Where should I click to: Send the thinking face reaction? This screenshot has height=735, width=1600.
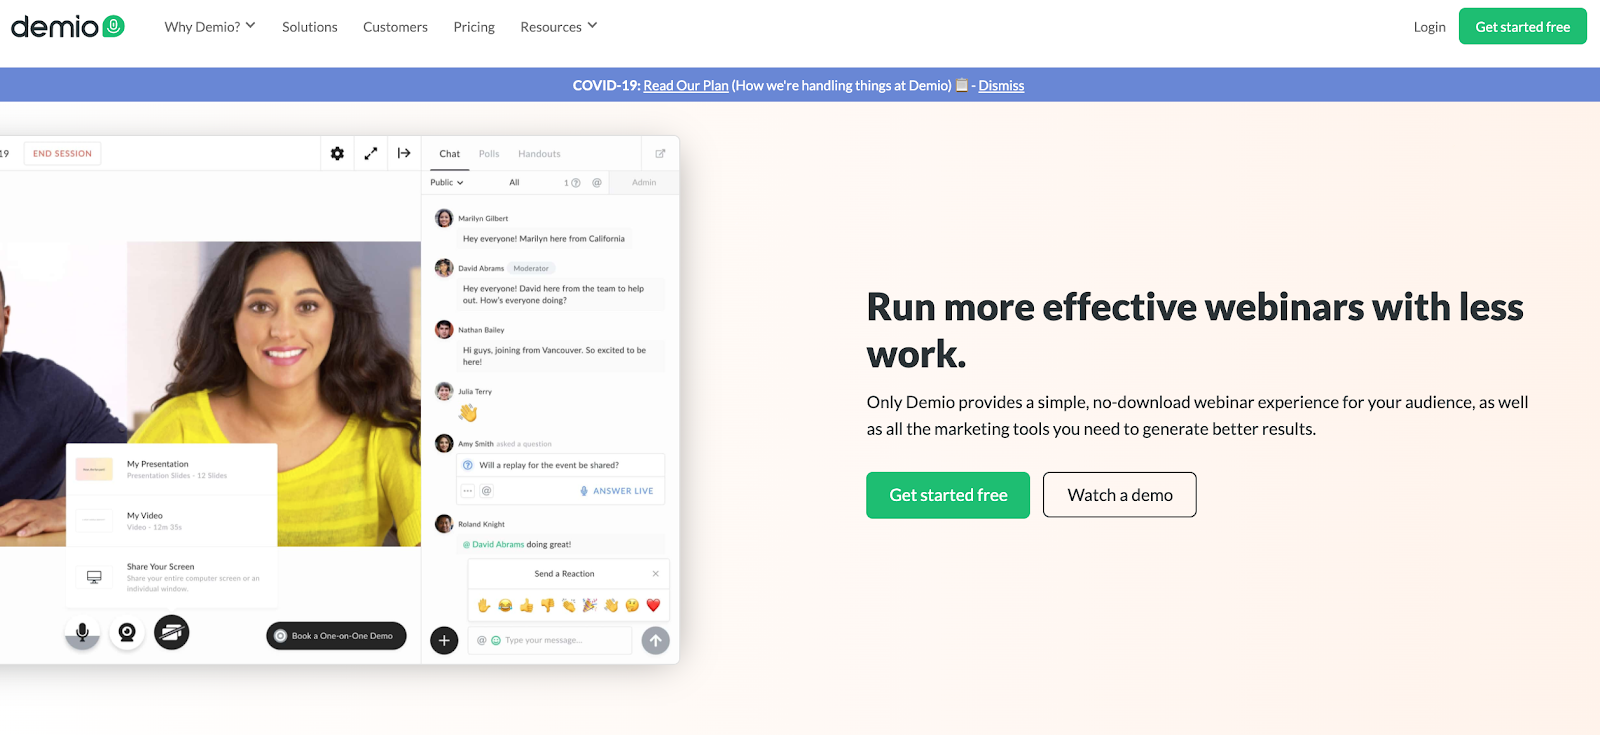[632, 605]
